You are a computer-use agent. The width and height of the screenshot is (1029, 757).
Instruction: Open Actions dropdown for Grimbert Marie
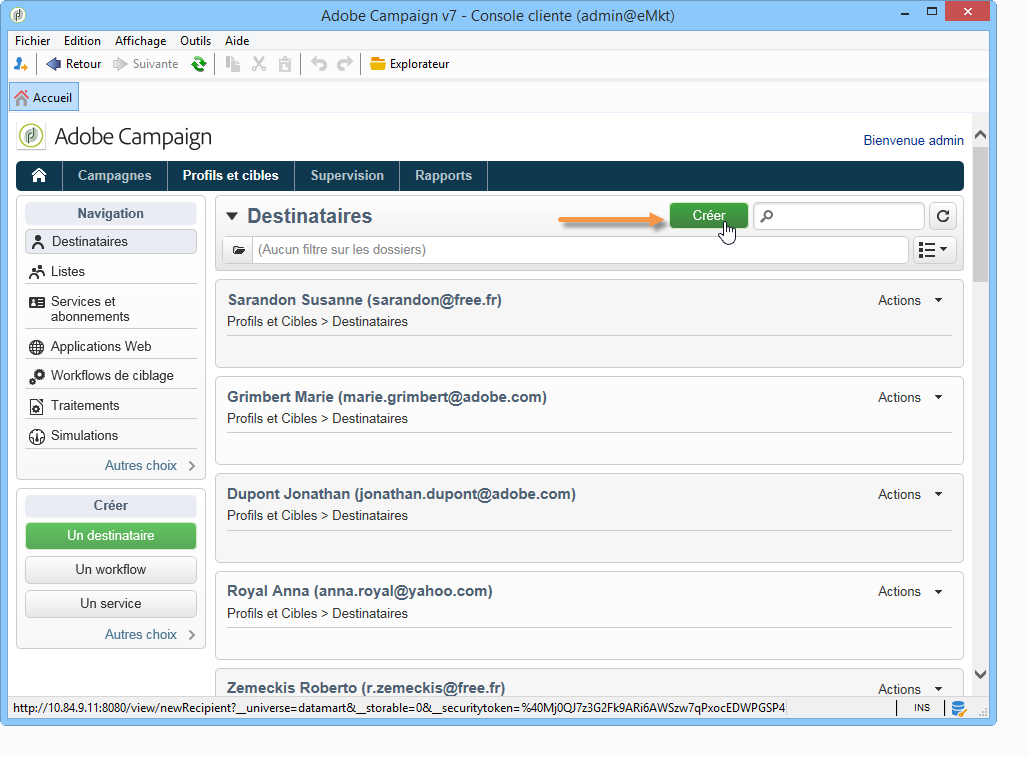(910, 398)
